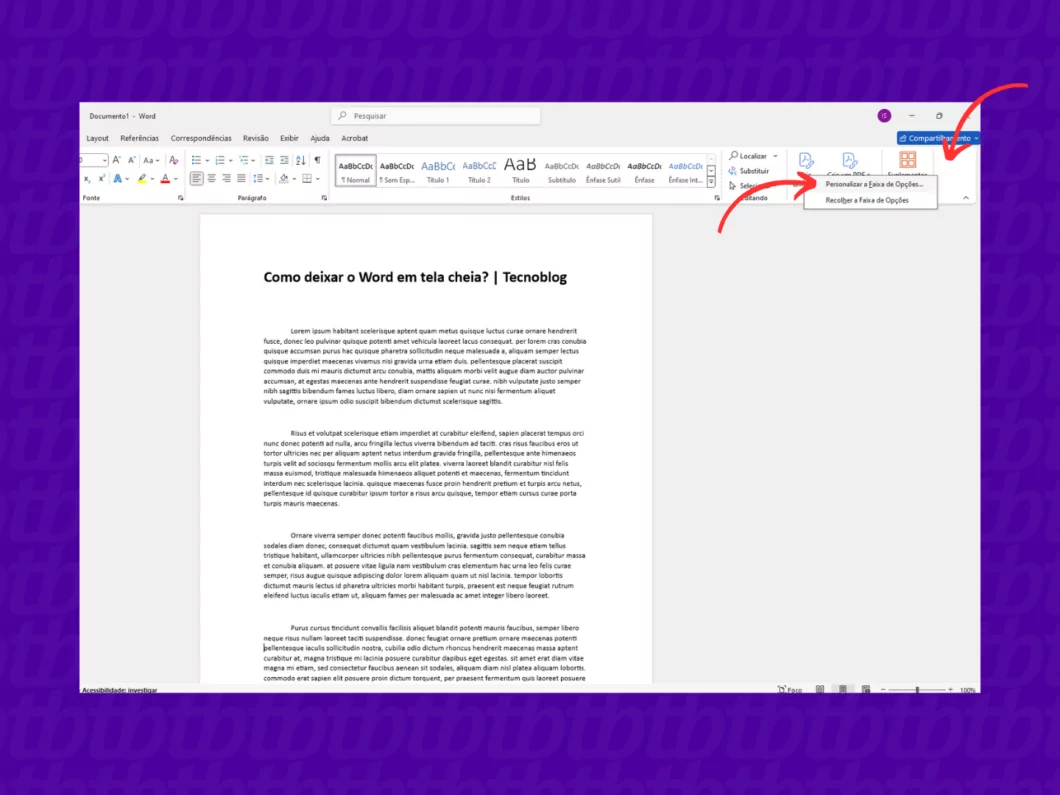The image size is (1060, 795).
Task: Insert a bulleted list
Action: coord(196,160)
